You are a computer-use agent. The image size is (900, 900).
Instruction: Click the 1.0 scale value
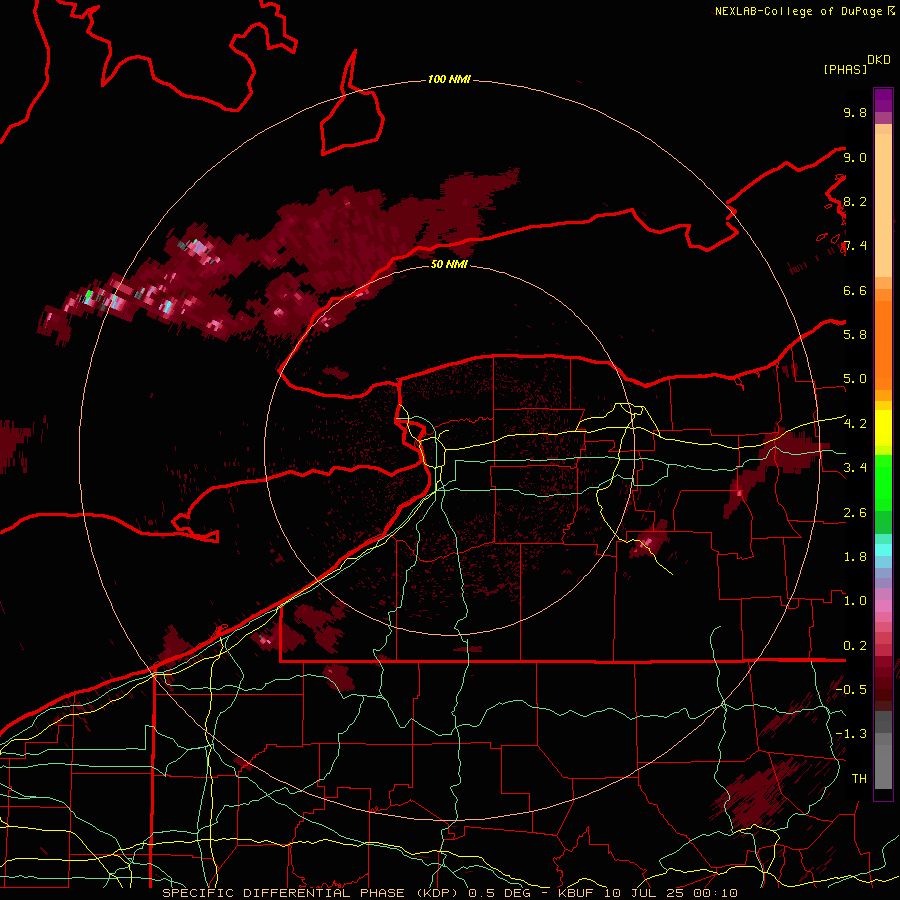(855, 601)
